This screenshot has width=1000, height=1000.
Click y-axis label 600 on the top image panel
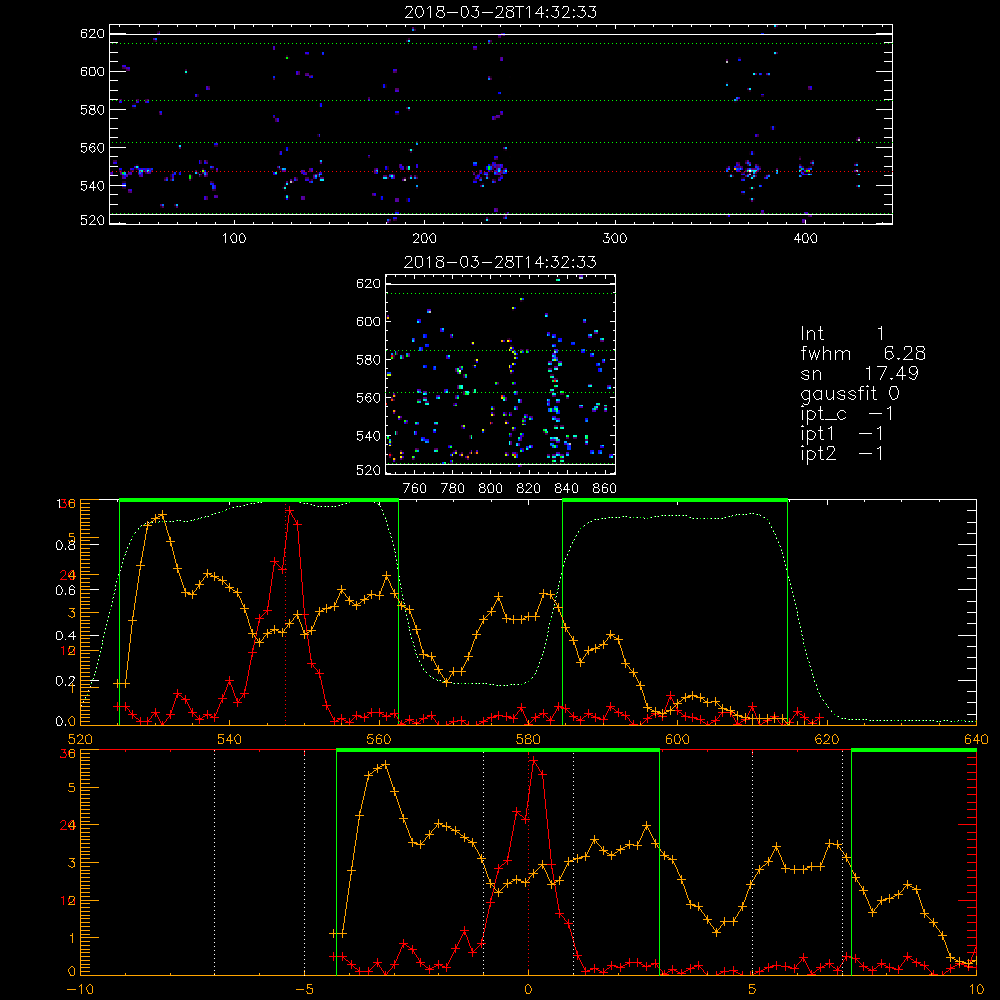pyautogui.click(x=92, y=71)
